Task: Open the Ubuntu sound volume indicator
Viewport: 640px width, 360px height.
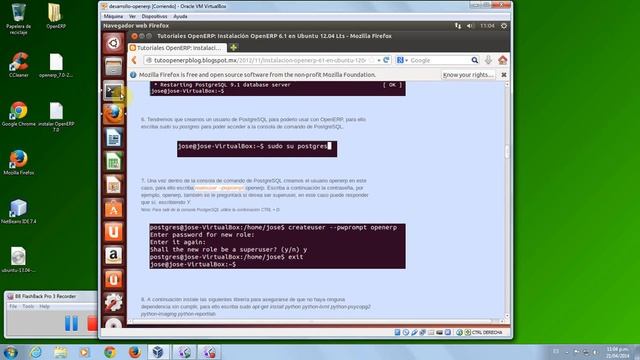Action: [x=470, y=26]
